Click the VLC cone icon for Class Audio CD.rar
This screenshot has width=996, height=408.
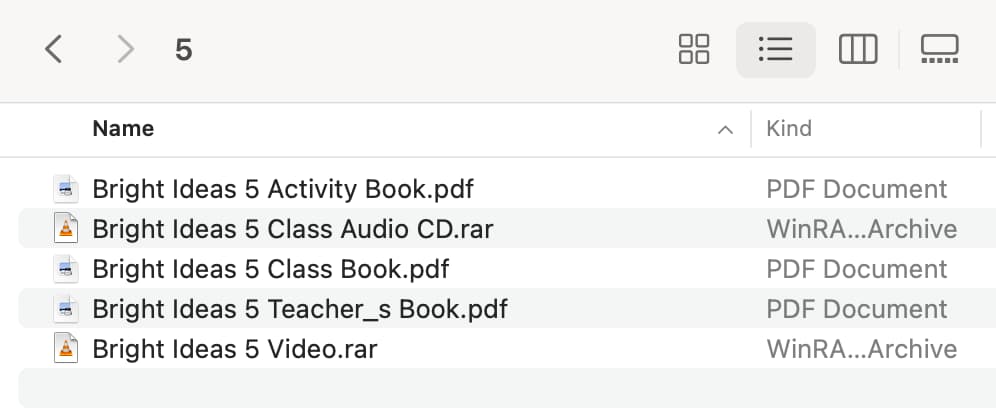66,228
